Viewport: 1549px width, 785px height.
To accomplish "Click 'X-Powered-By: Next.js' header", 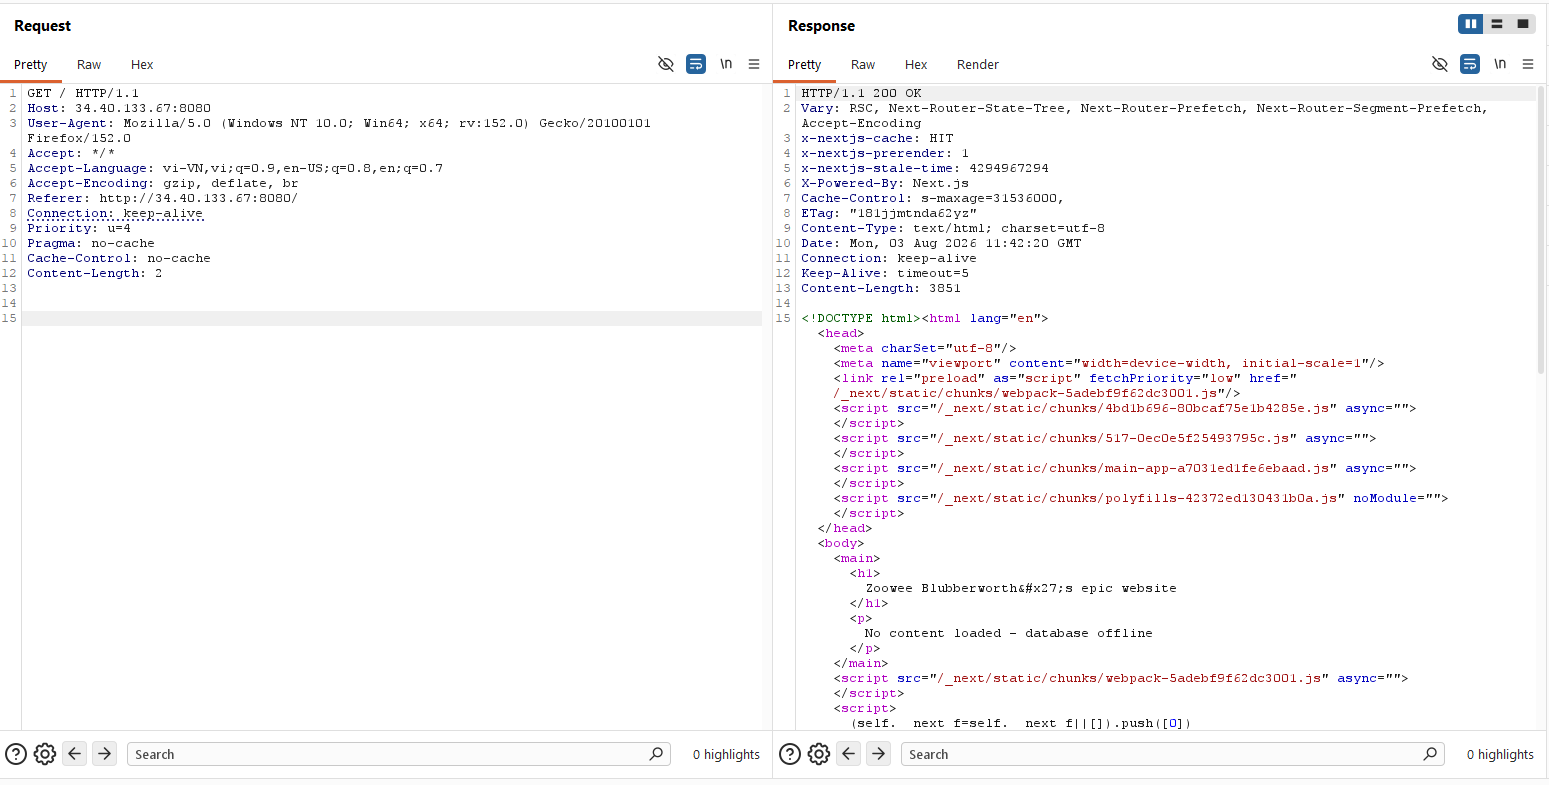I will (x=885, y=183).
